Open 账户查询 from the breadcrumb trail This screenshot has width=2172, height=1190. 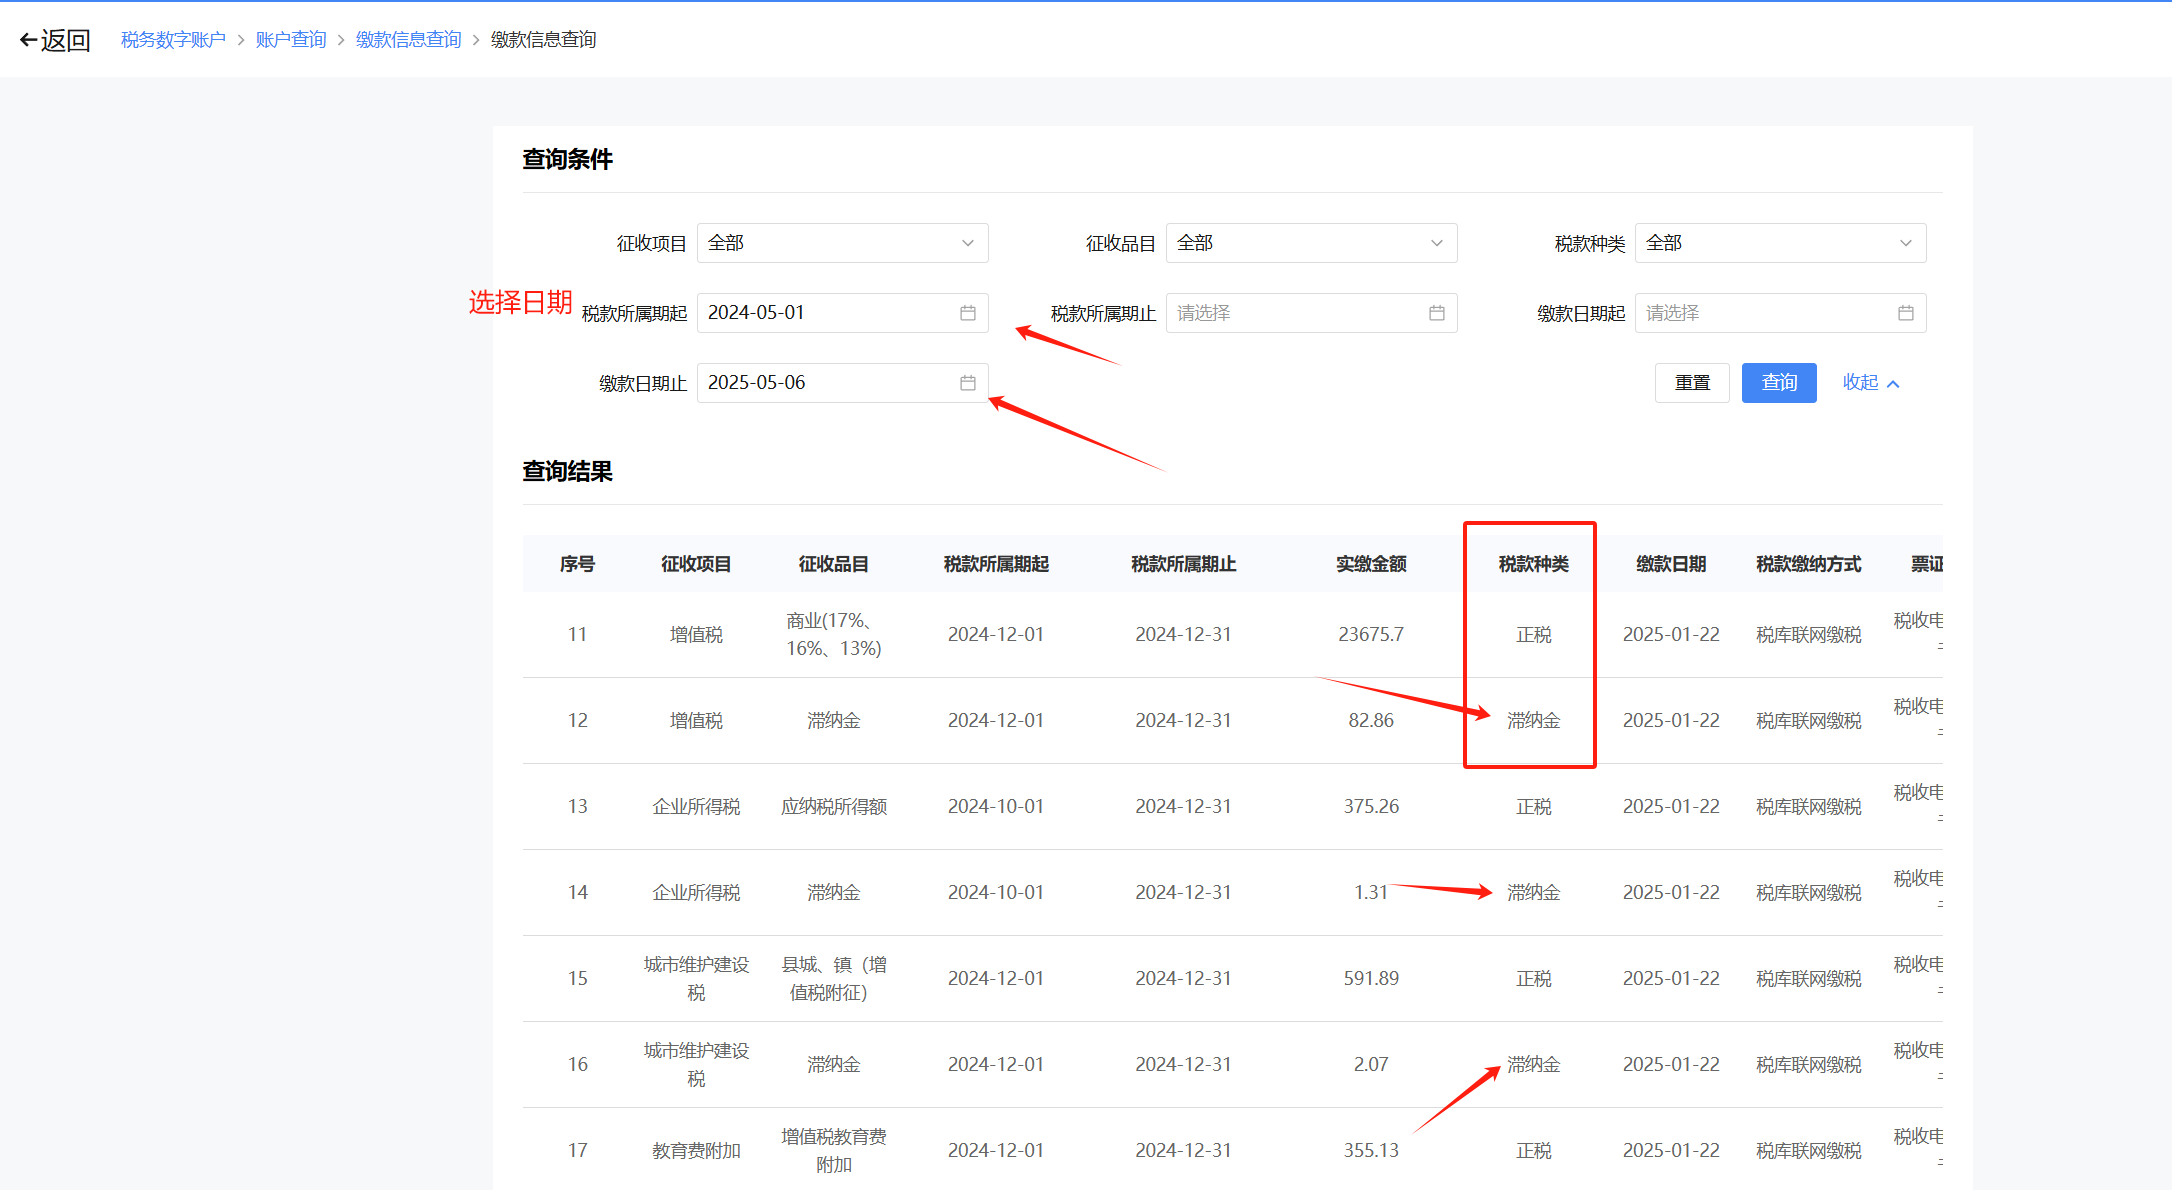291,38
